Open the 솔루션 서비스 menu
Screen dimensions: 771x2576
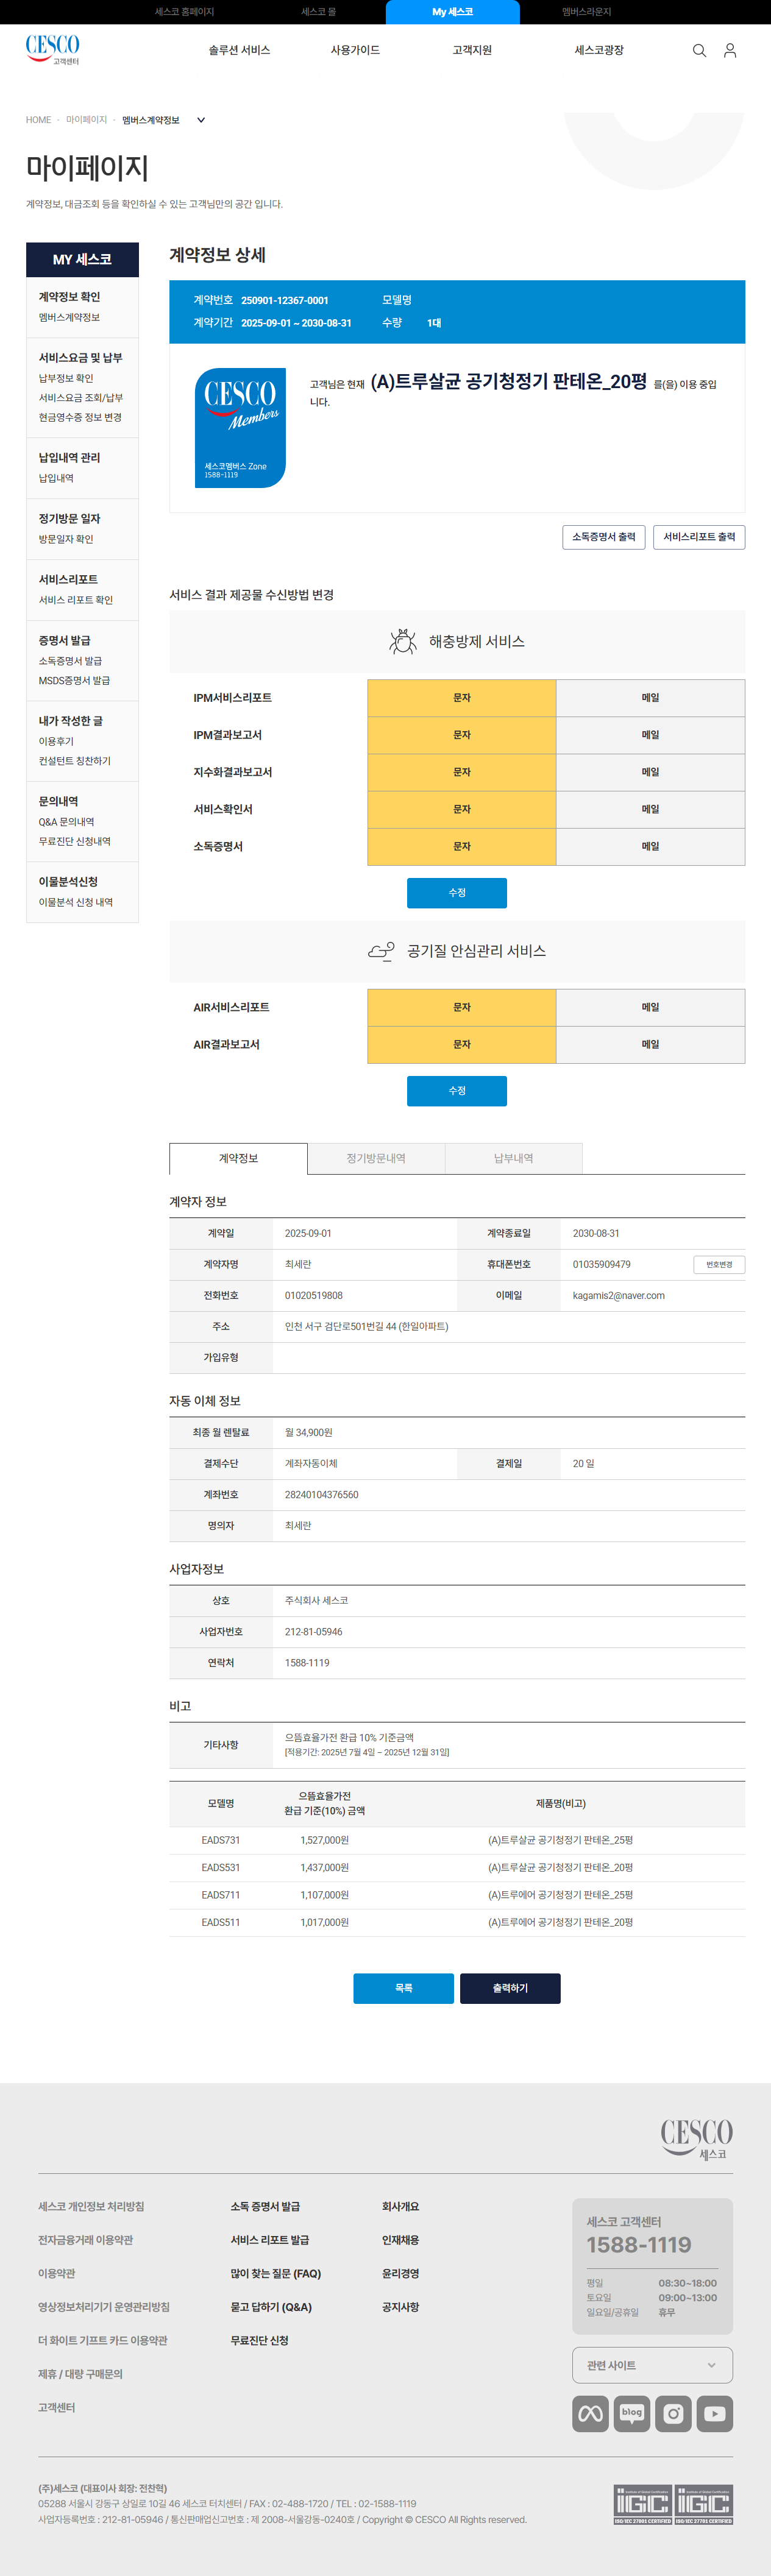tap(239, 50)
